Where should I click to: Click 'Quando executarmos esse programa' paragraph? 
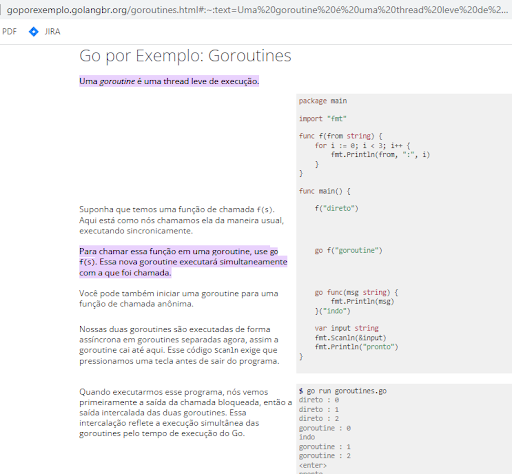click(185, 412)
